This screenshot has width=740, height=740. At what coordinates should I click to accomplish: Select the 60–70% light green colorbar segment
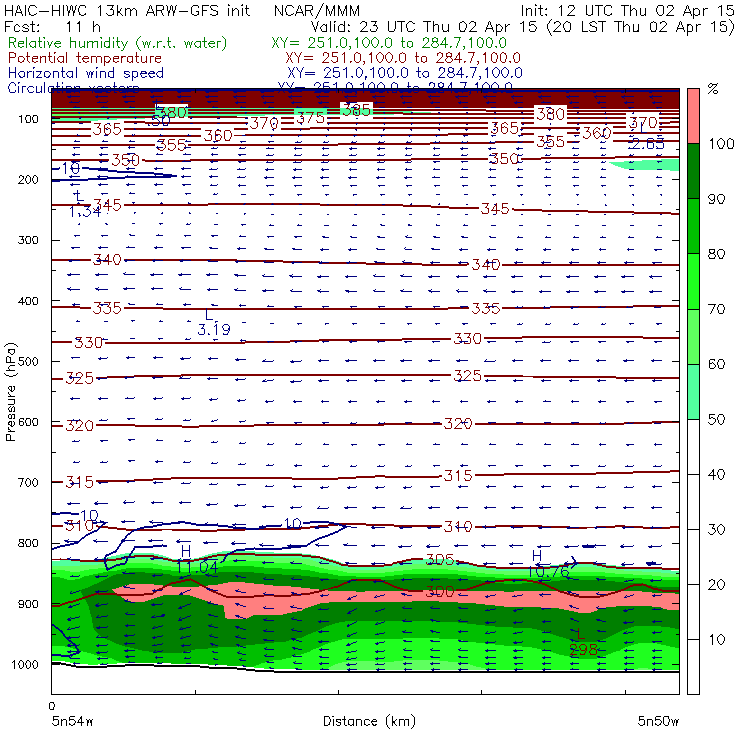point(693,336)
